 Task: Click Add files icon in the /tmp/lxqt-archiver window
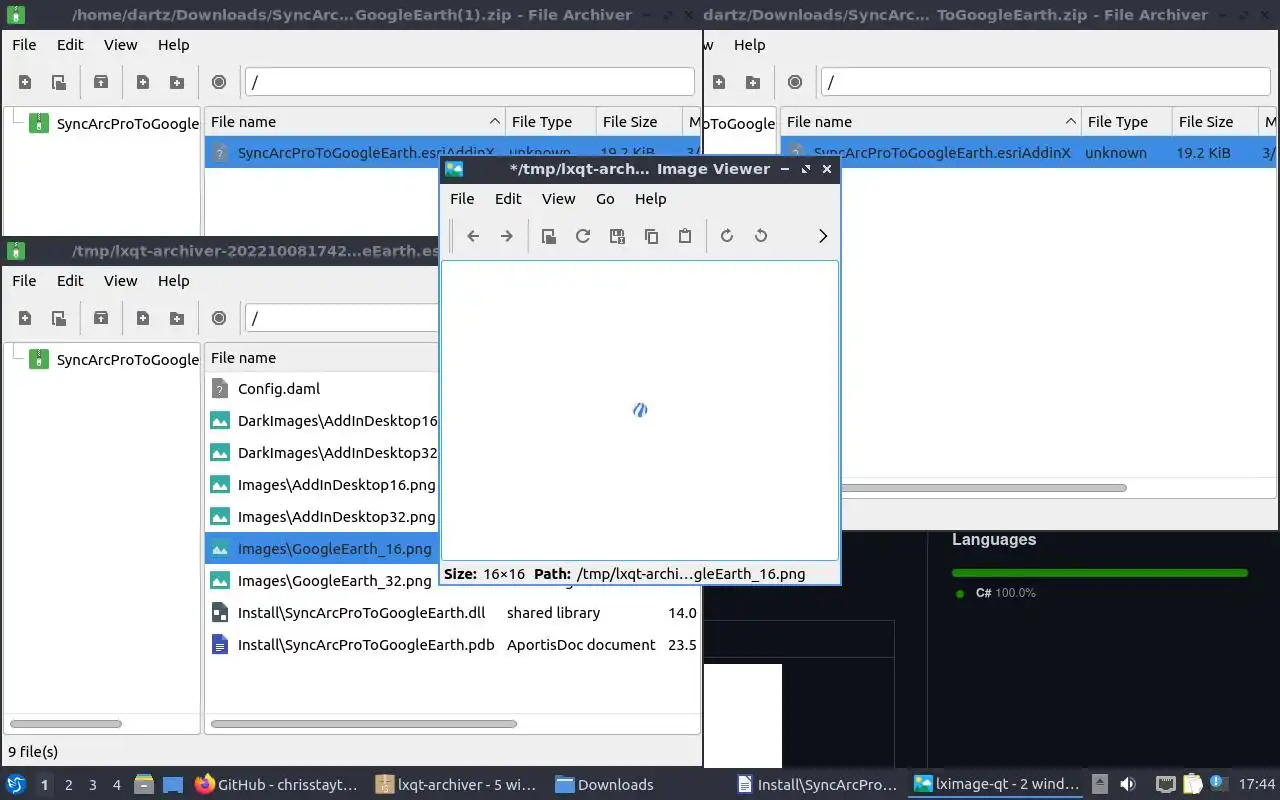point(143,318)
